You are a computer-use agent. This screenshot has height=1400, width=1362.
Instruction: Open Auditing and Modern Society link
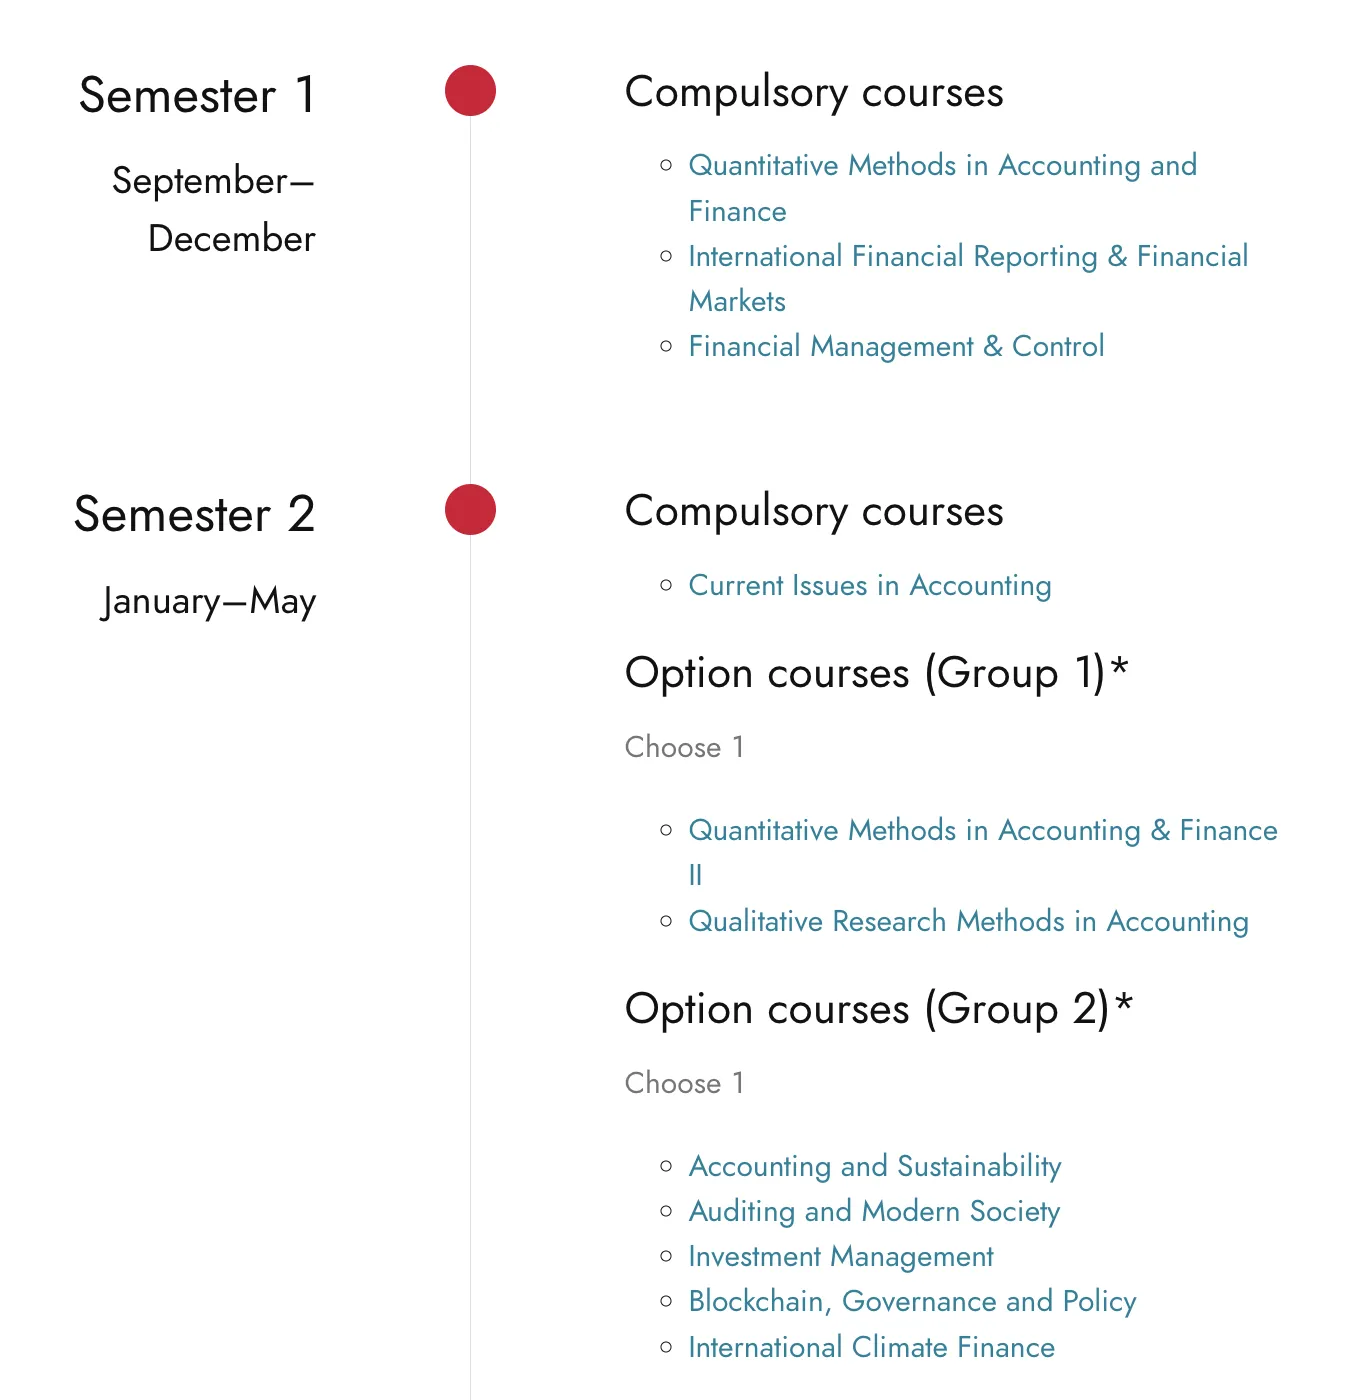(873, 1212)
